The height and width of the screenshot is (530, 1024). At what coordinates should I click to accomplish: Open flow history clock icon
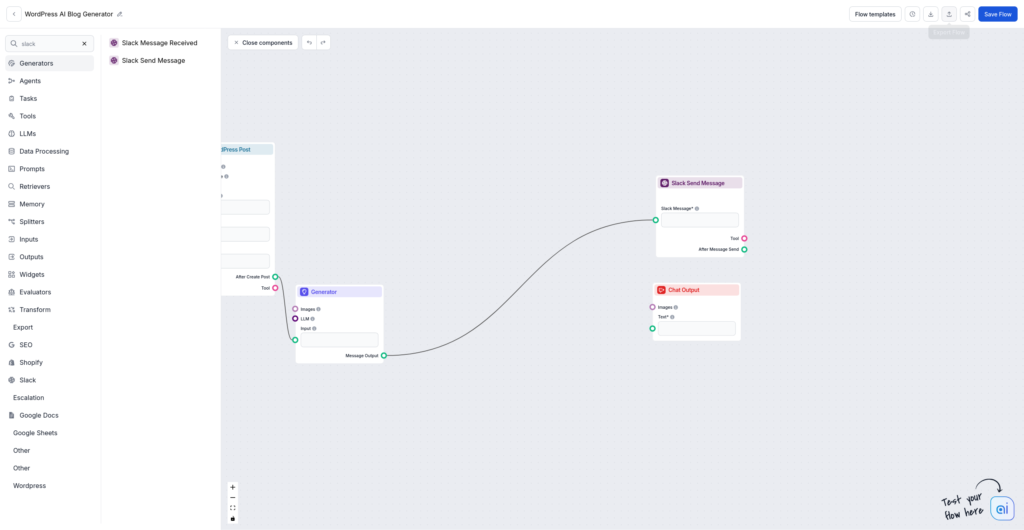point(912,14)
